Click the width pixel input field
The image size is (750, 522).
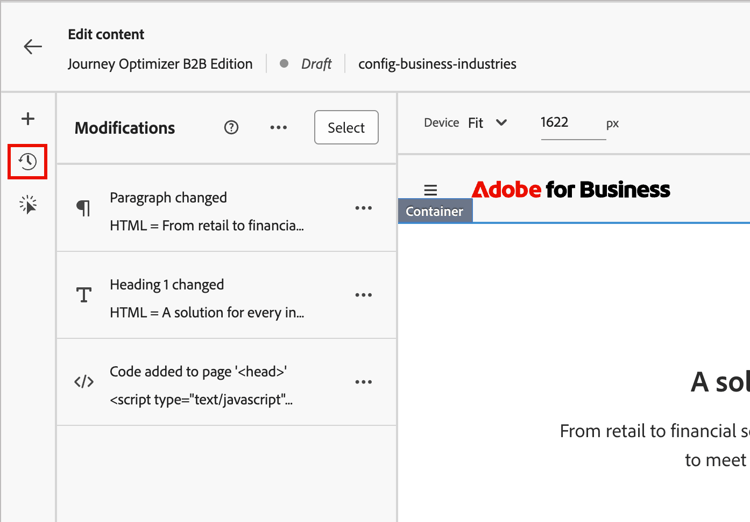(x=572, y=123)
